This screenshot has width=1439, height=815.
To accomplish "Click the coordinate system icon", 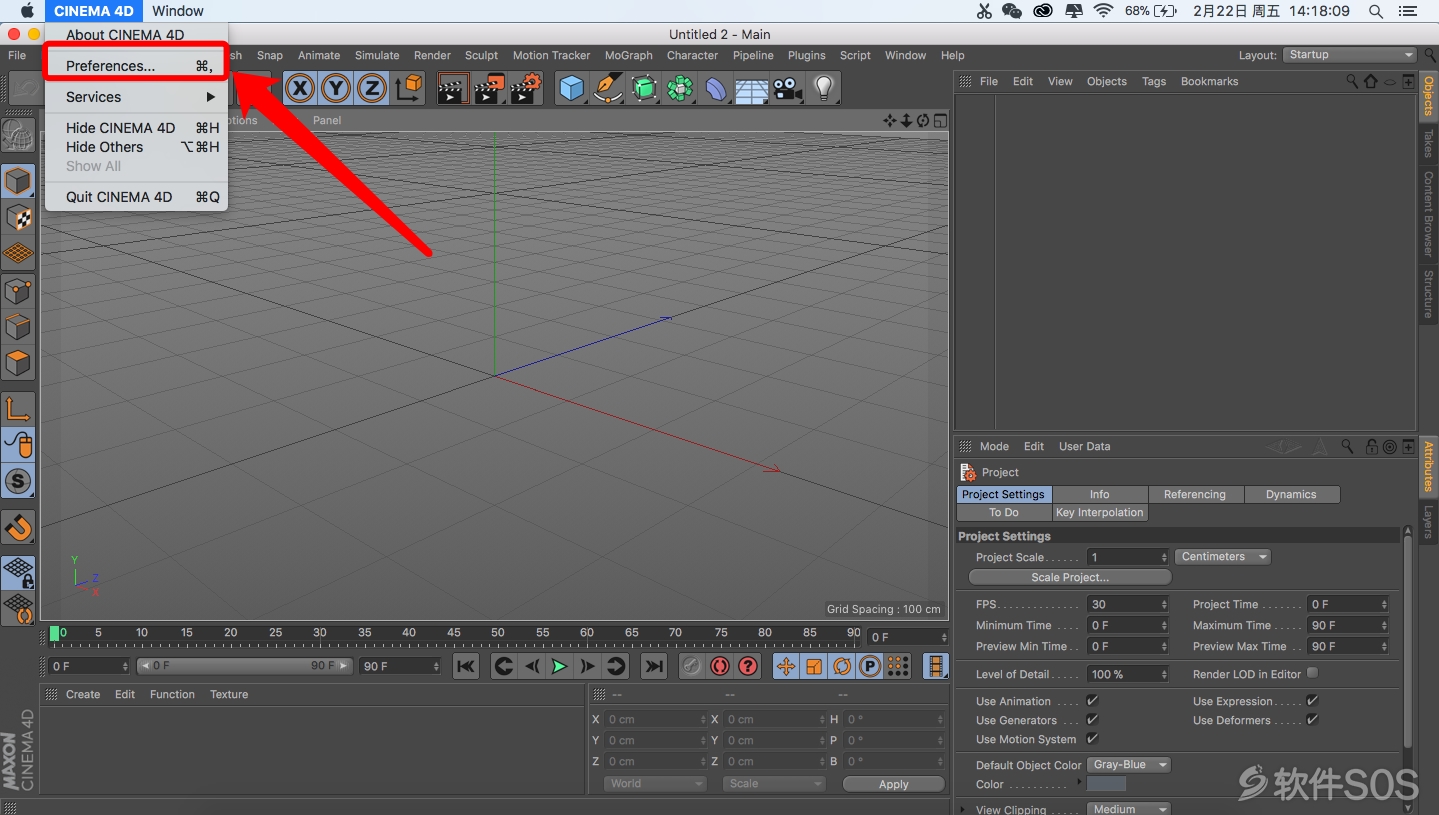I will [x=409, y=89].
